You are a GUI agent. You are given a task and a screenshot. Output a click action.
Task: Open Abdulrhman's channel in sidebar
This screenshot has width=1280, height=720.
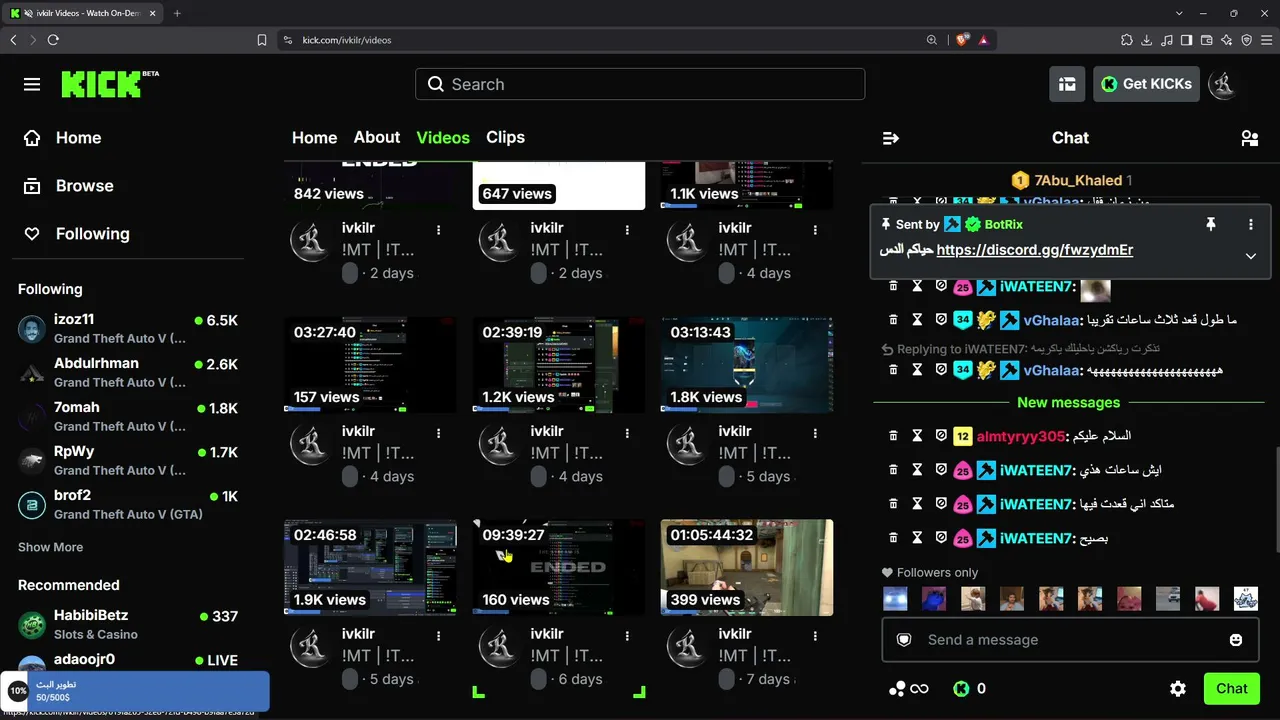click(x=128, y=373)
